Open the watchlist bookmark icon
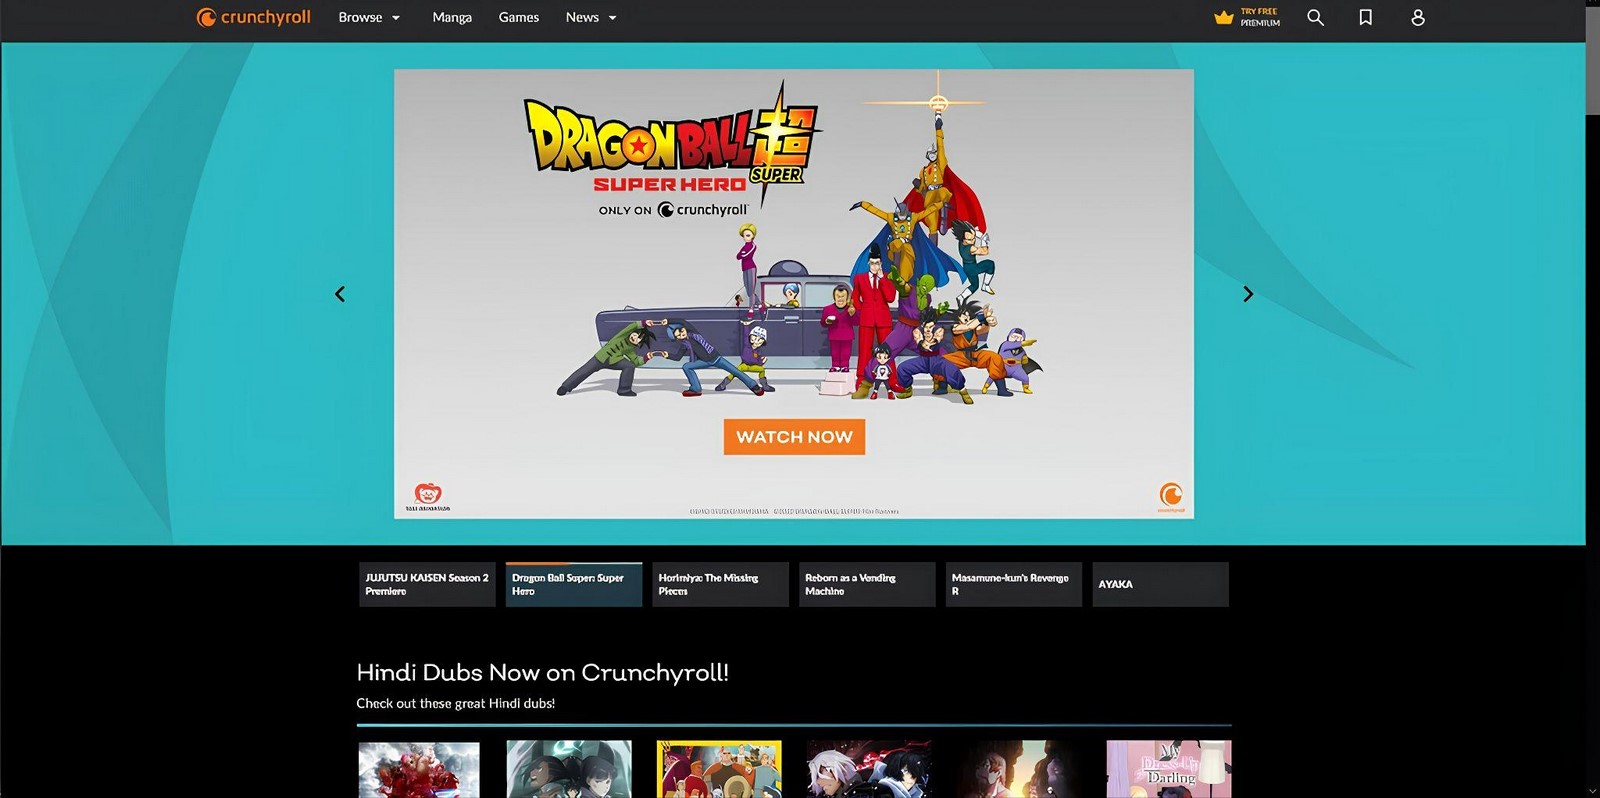1600x798 pixels. (1365, 17)
